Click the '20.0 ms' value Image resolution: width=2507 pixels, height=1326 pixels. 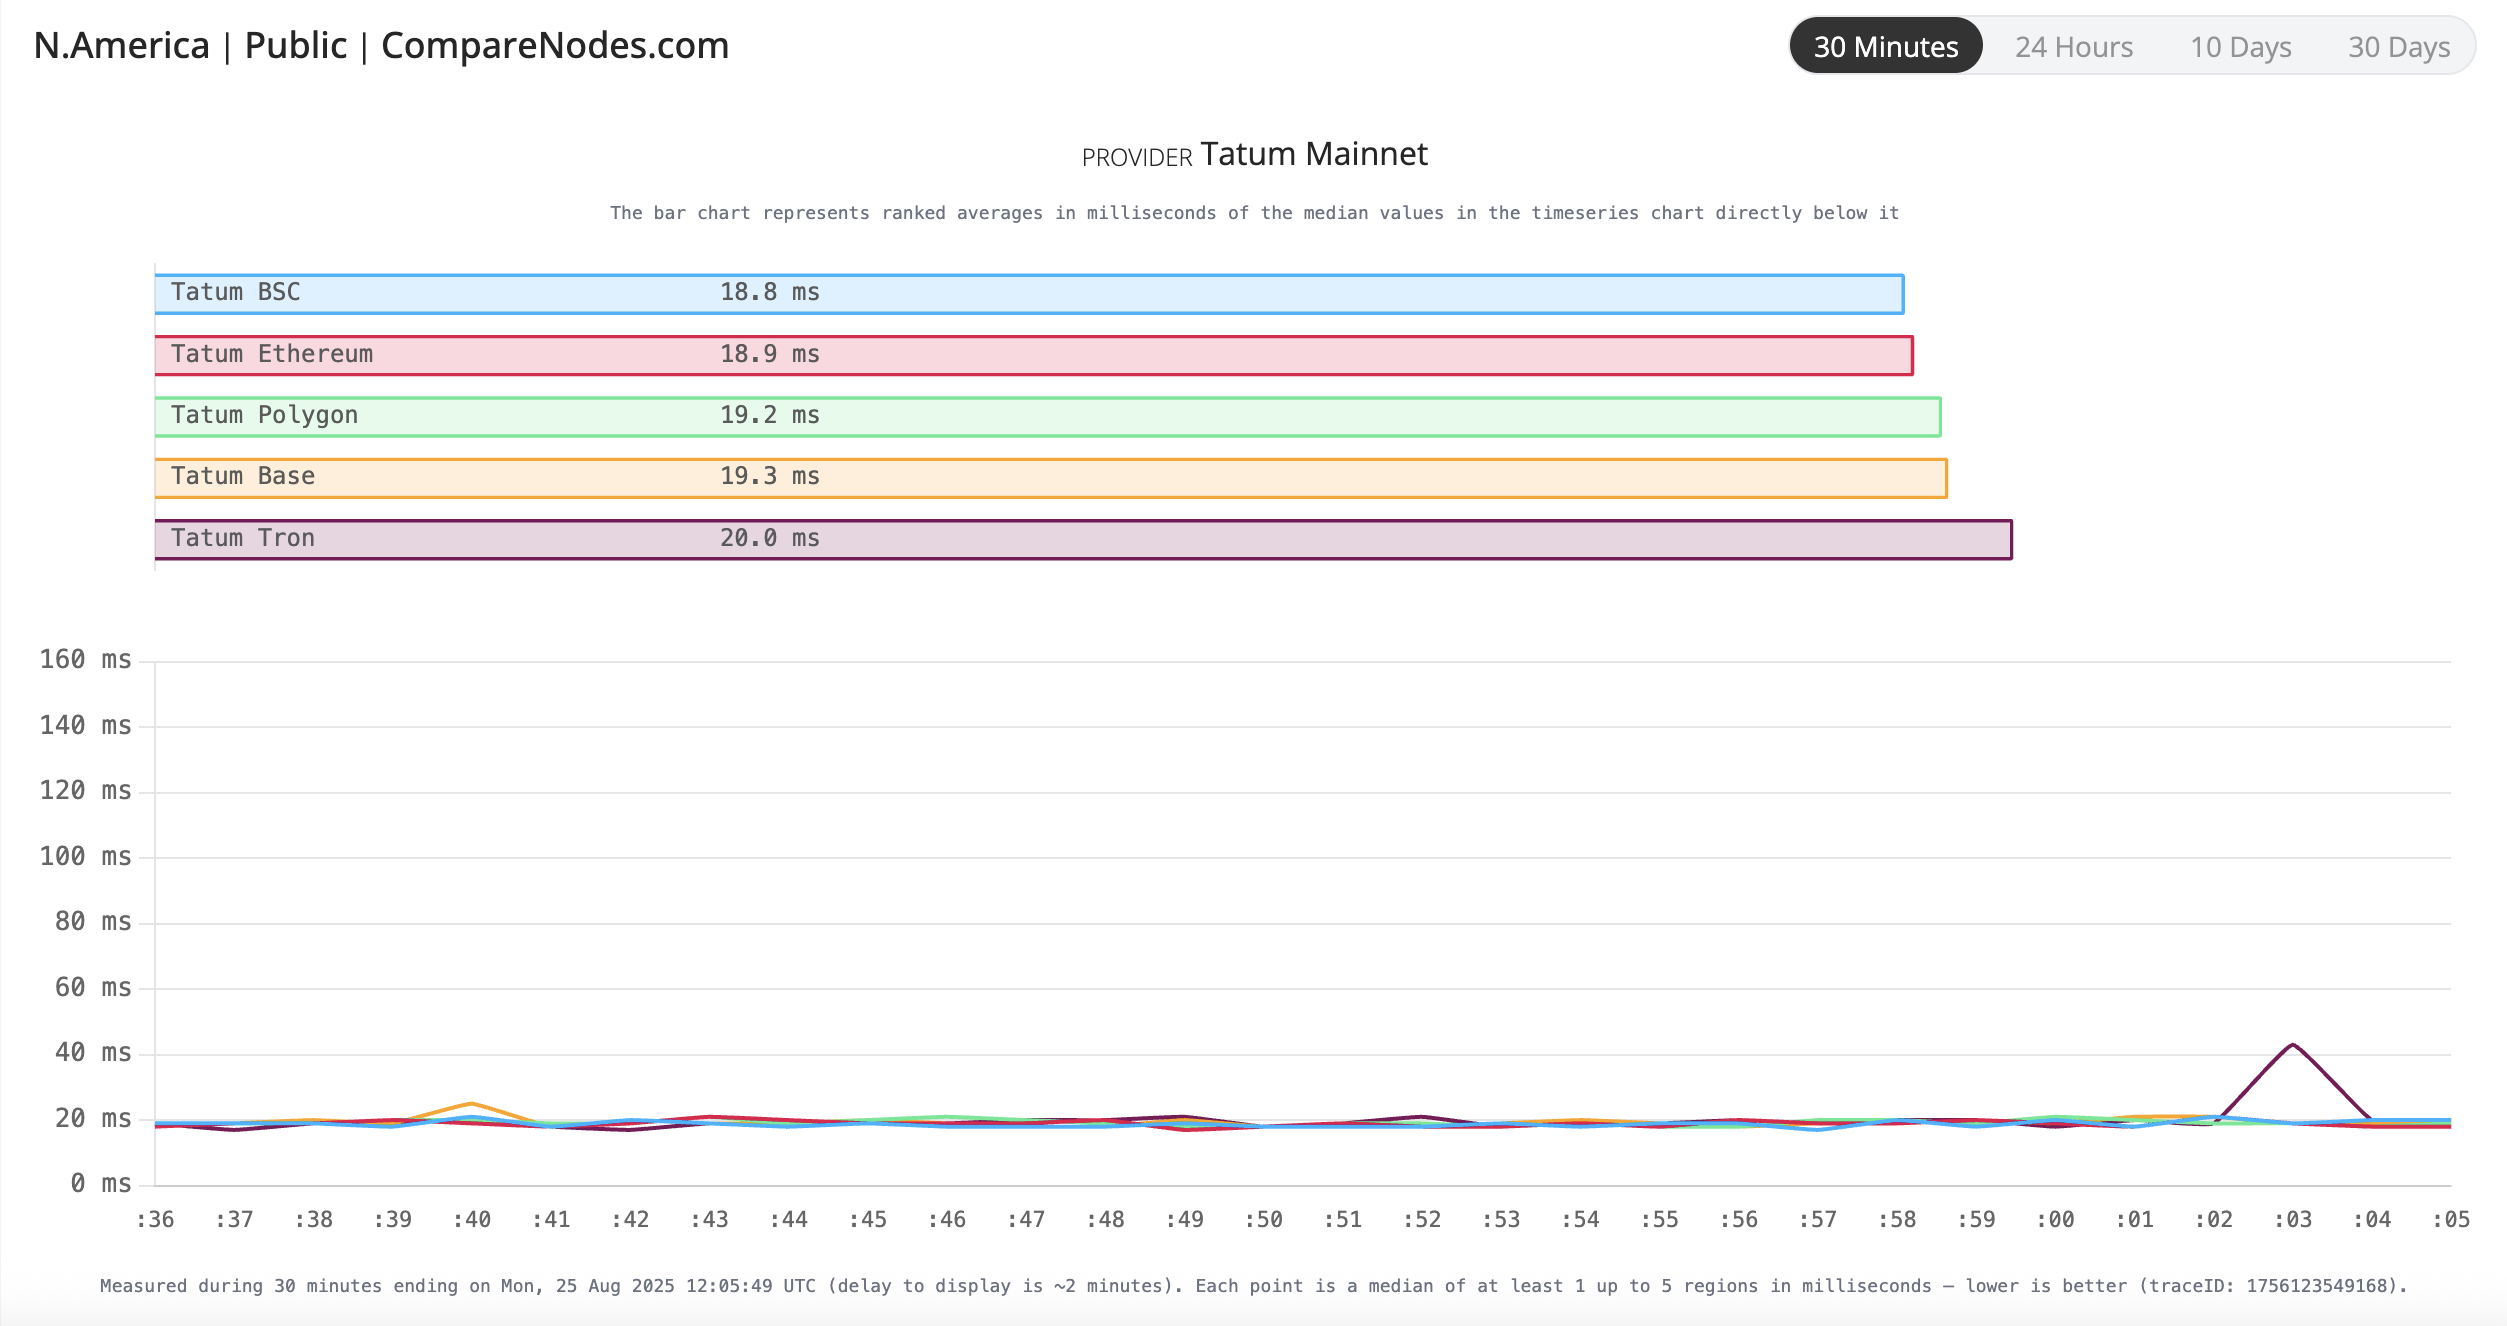point(769,538)
